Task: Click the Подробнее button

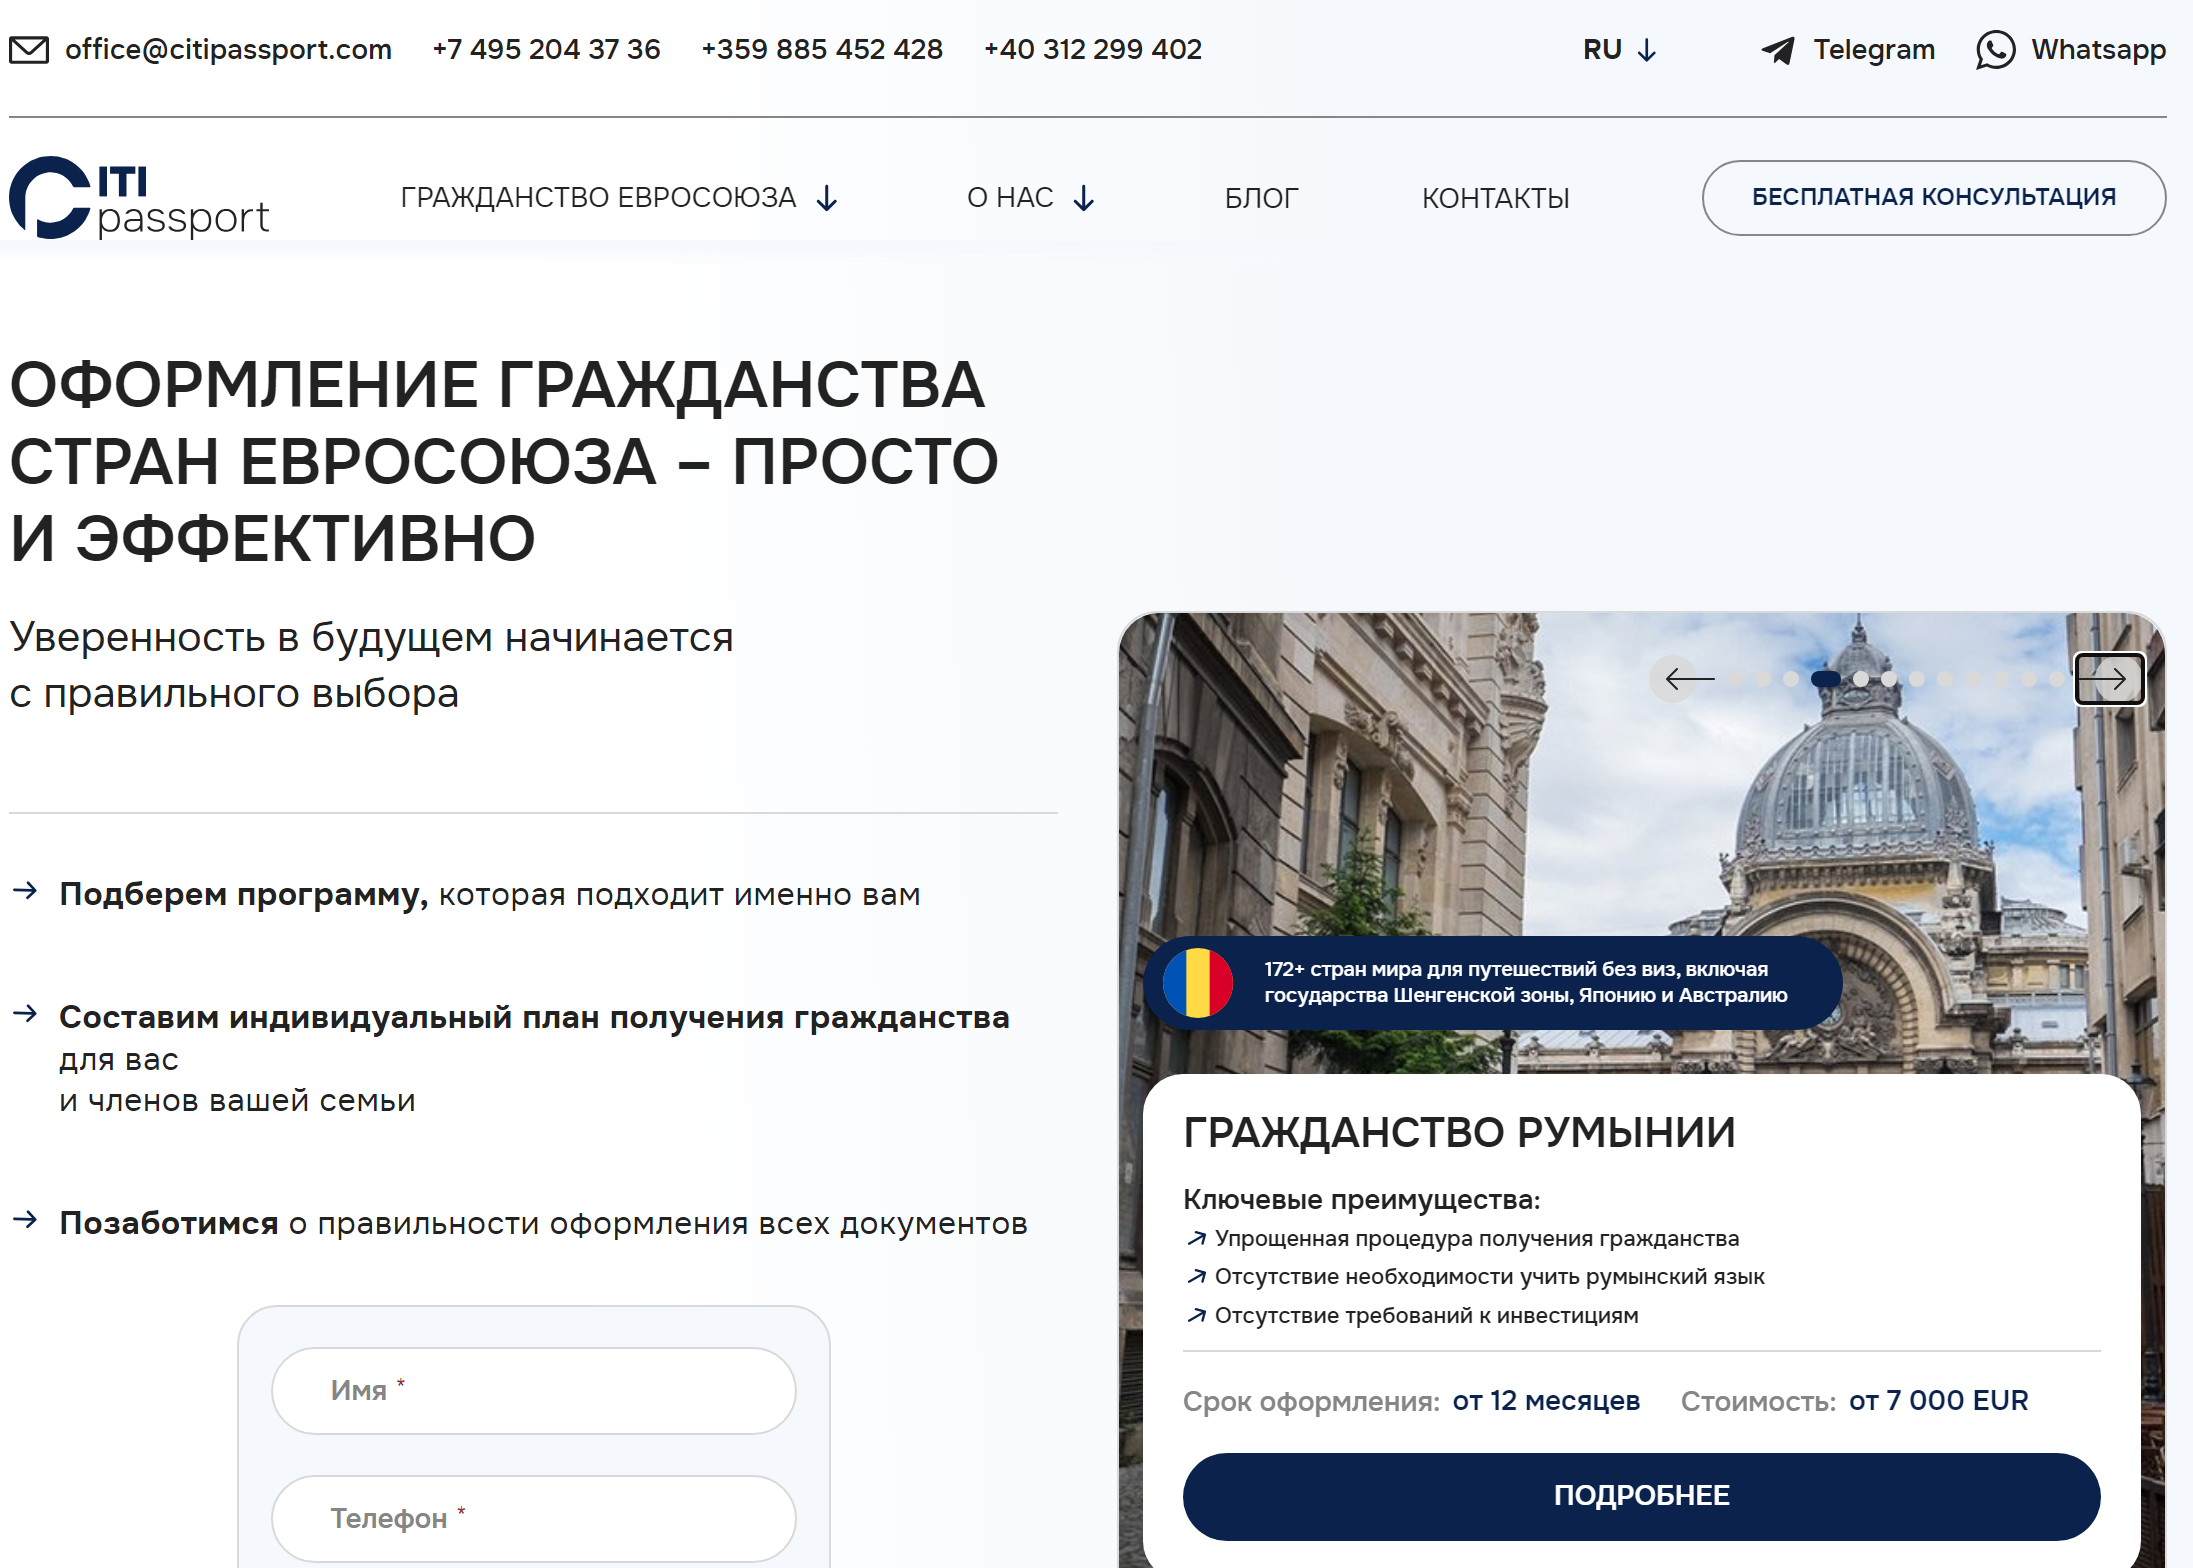Action: point(1641,1496)
